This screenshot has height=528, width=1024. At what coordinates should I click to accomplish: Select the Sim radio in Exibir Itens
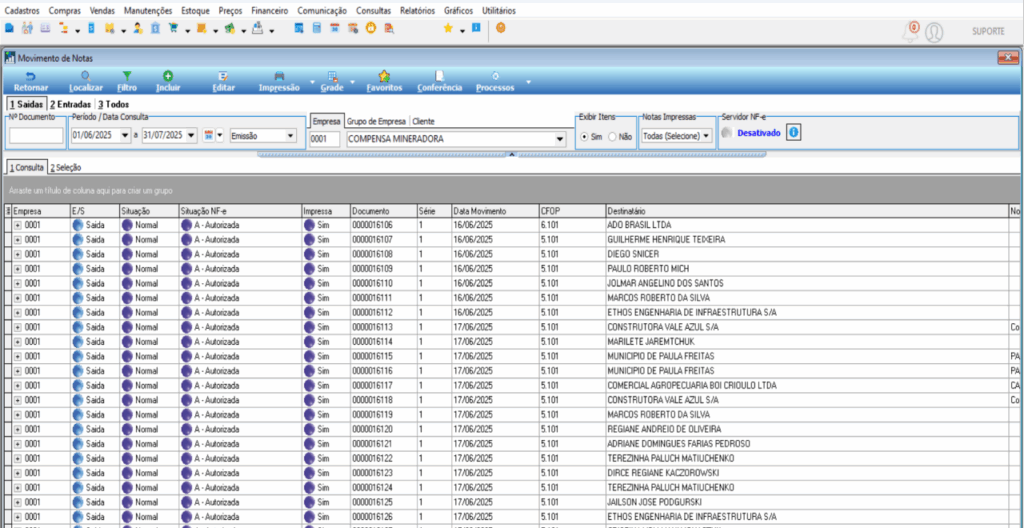point(585,136)
